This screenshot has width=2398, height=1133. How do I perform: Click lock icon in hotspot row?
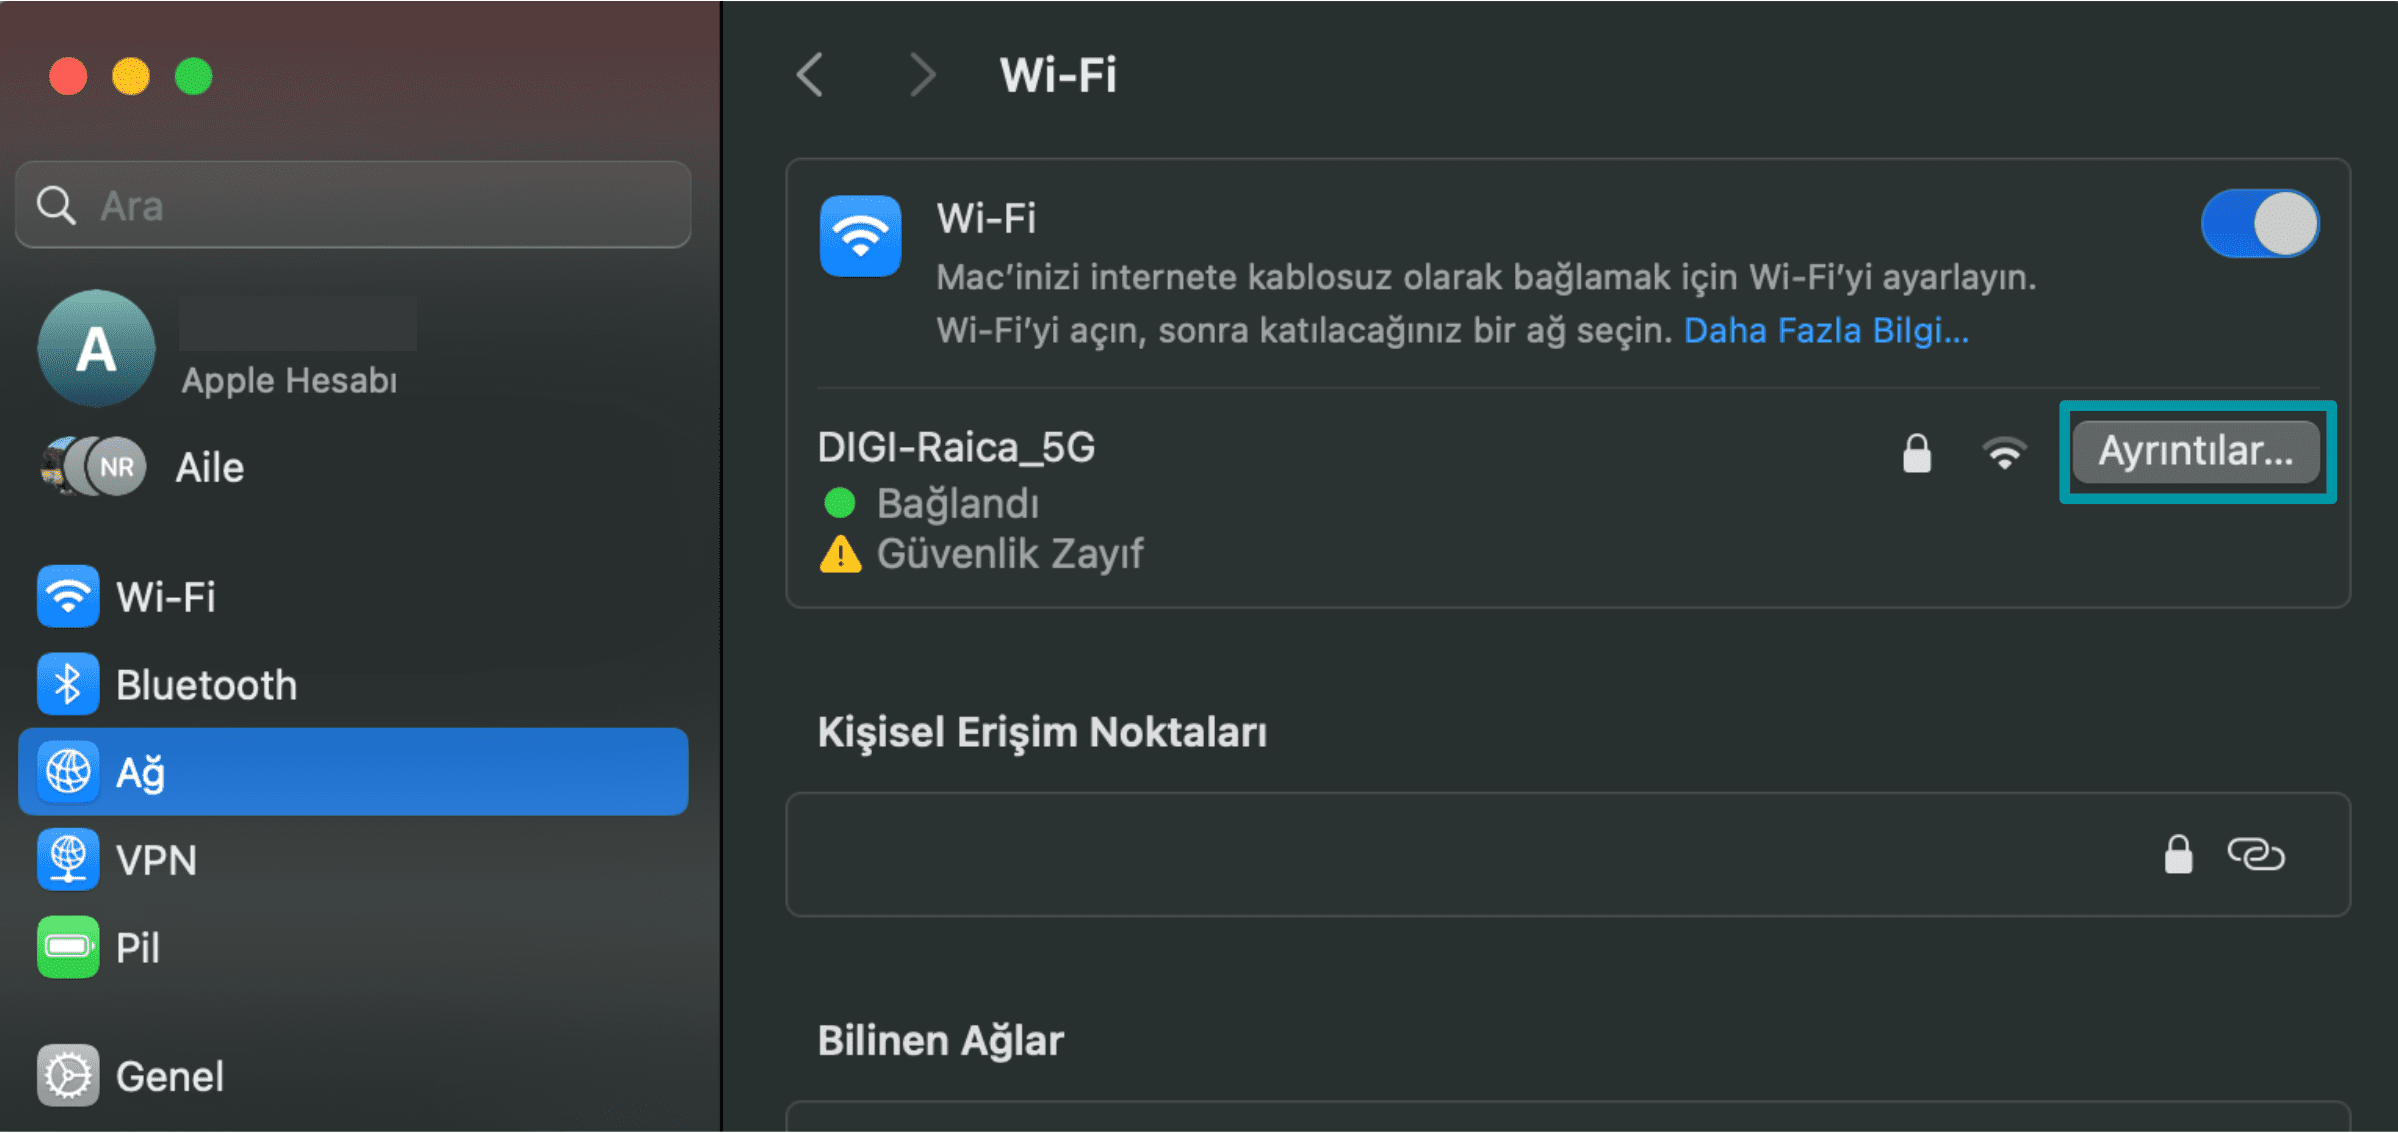tap(2178, 855)
